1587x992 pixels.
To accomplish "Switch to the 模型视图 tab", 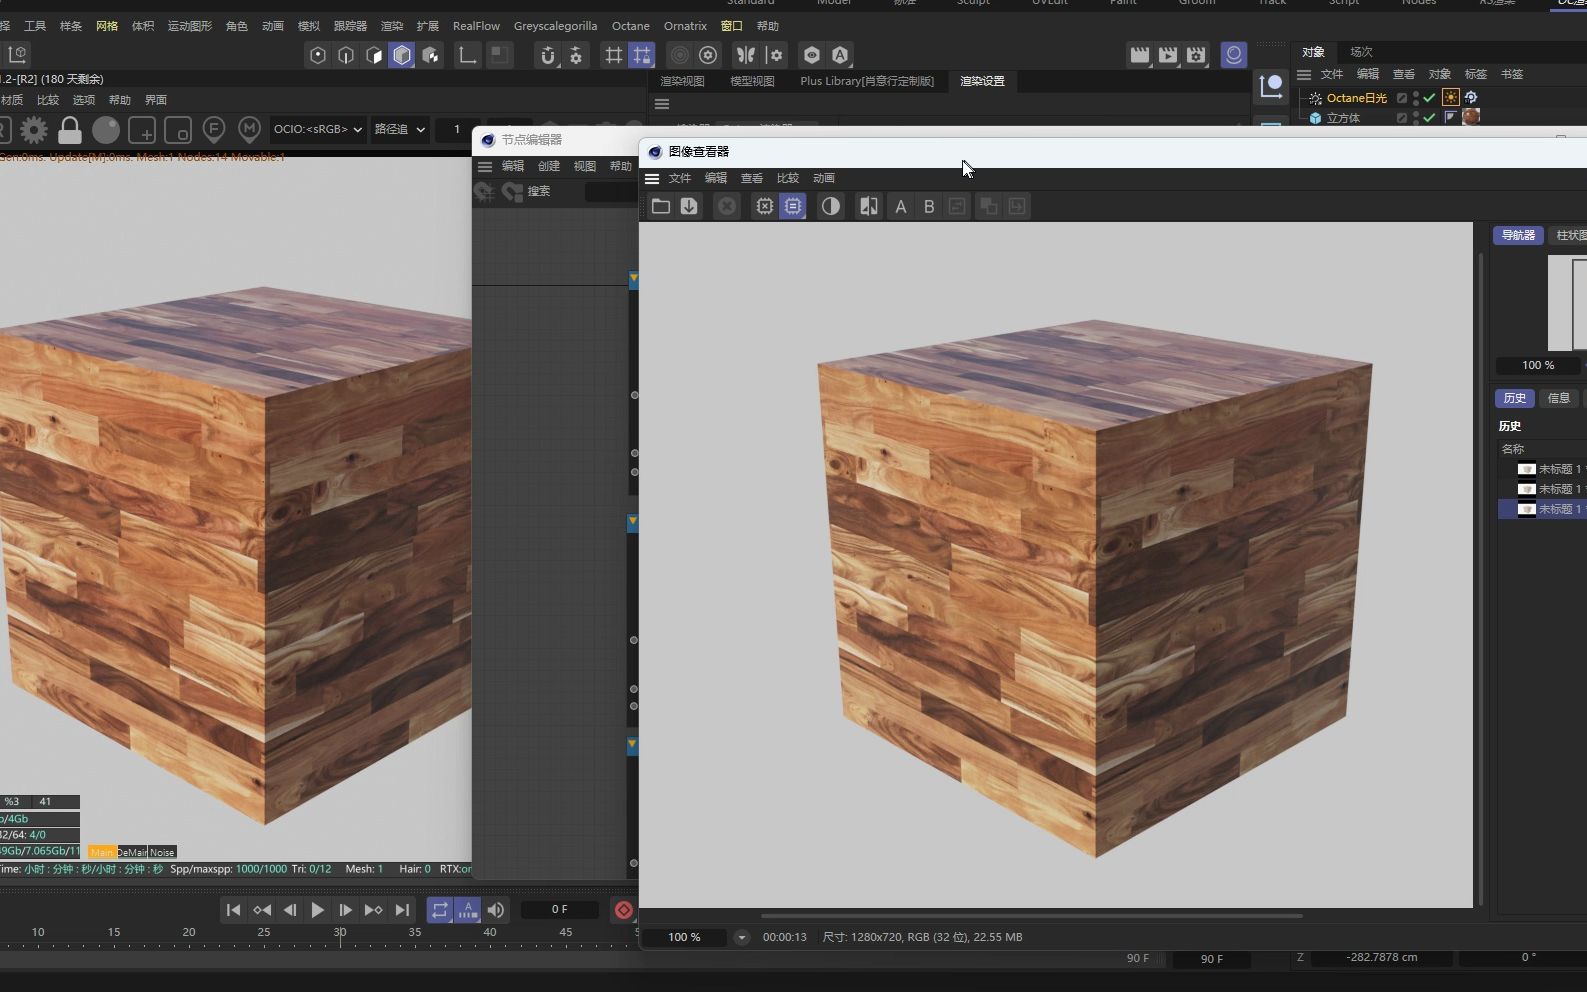I will point(752,81).
